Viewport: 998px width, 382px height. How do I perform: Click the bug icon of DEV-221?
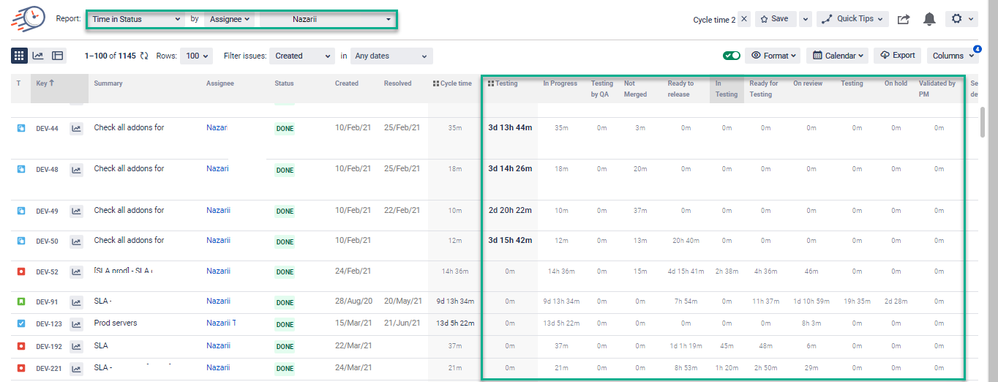(21, 368)
